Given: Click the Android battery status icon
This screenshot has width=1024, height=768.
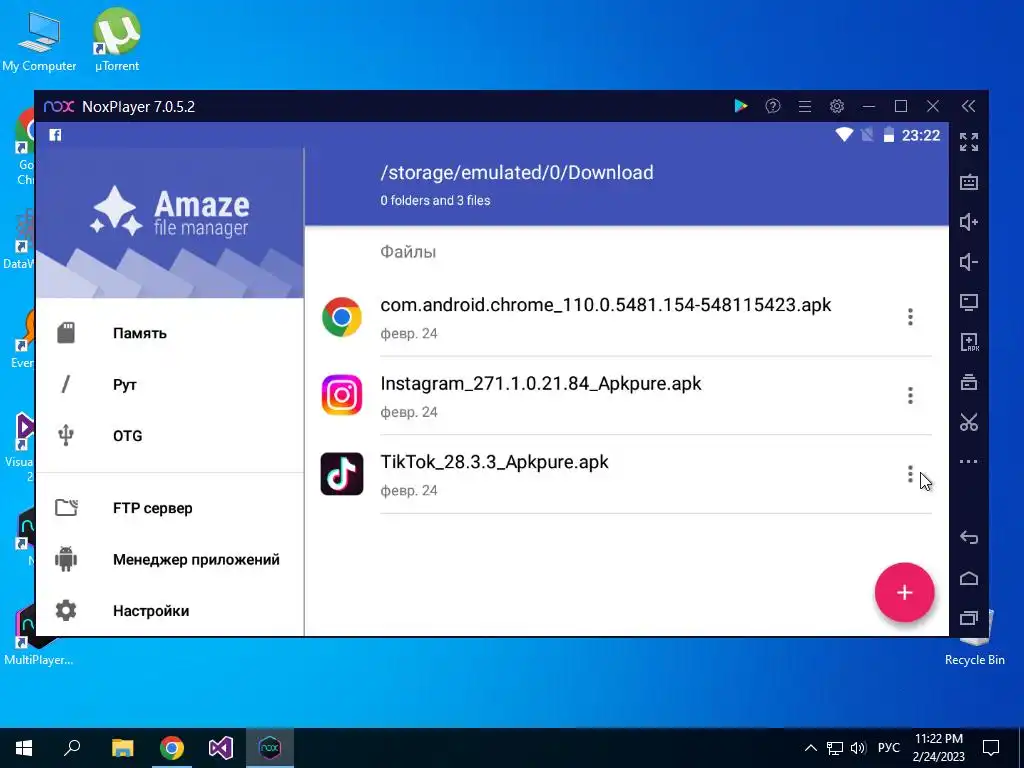Looking at the screenshot, I should 888,135.
